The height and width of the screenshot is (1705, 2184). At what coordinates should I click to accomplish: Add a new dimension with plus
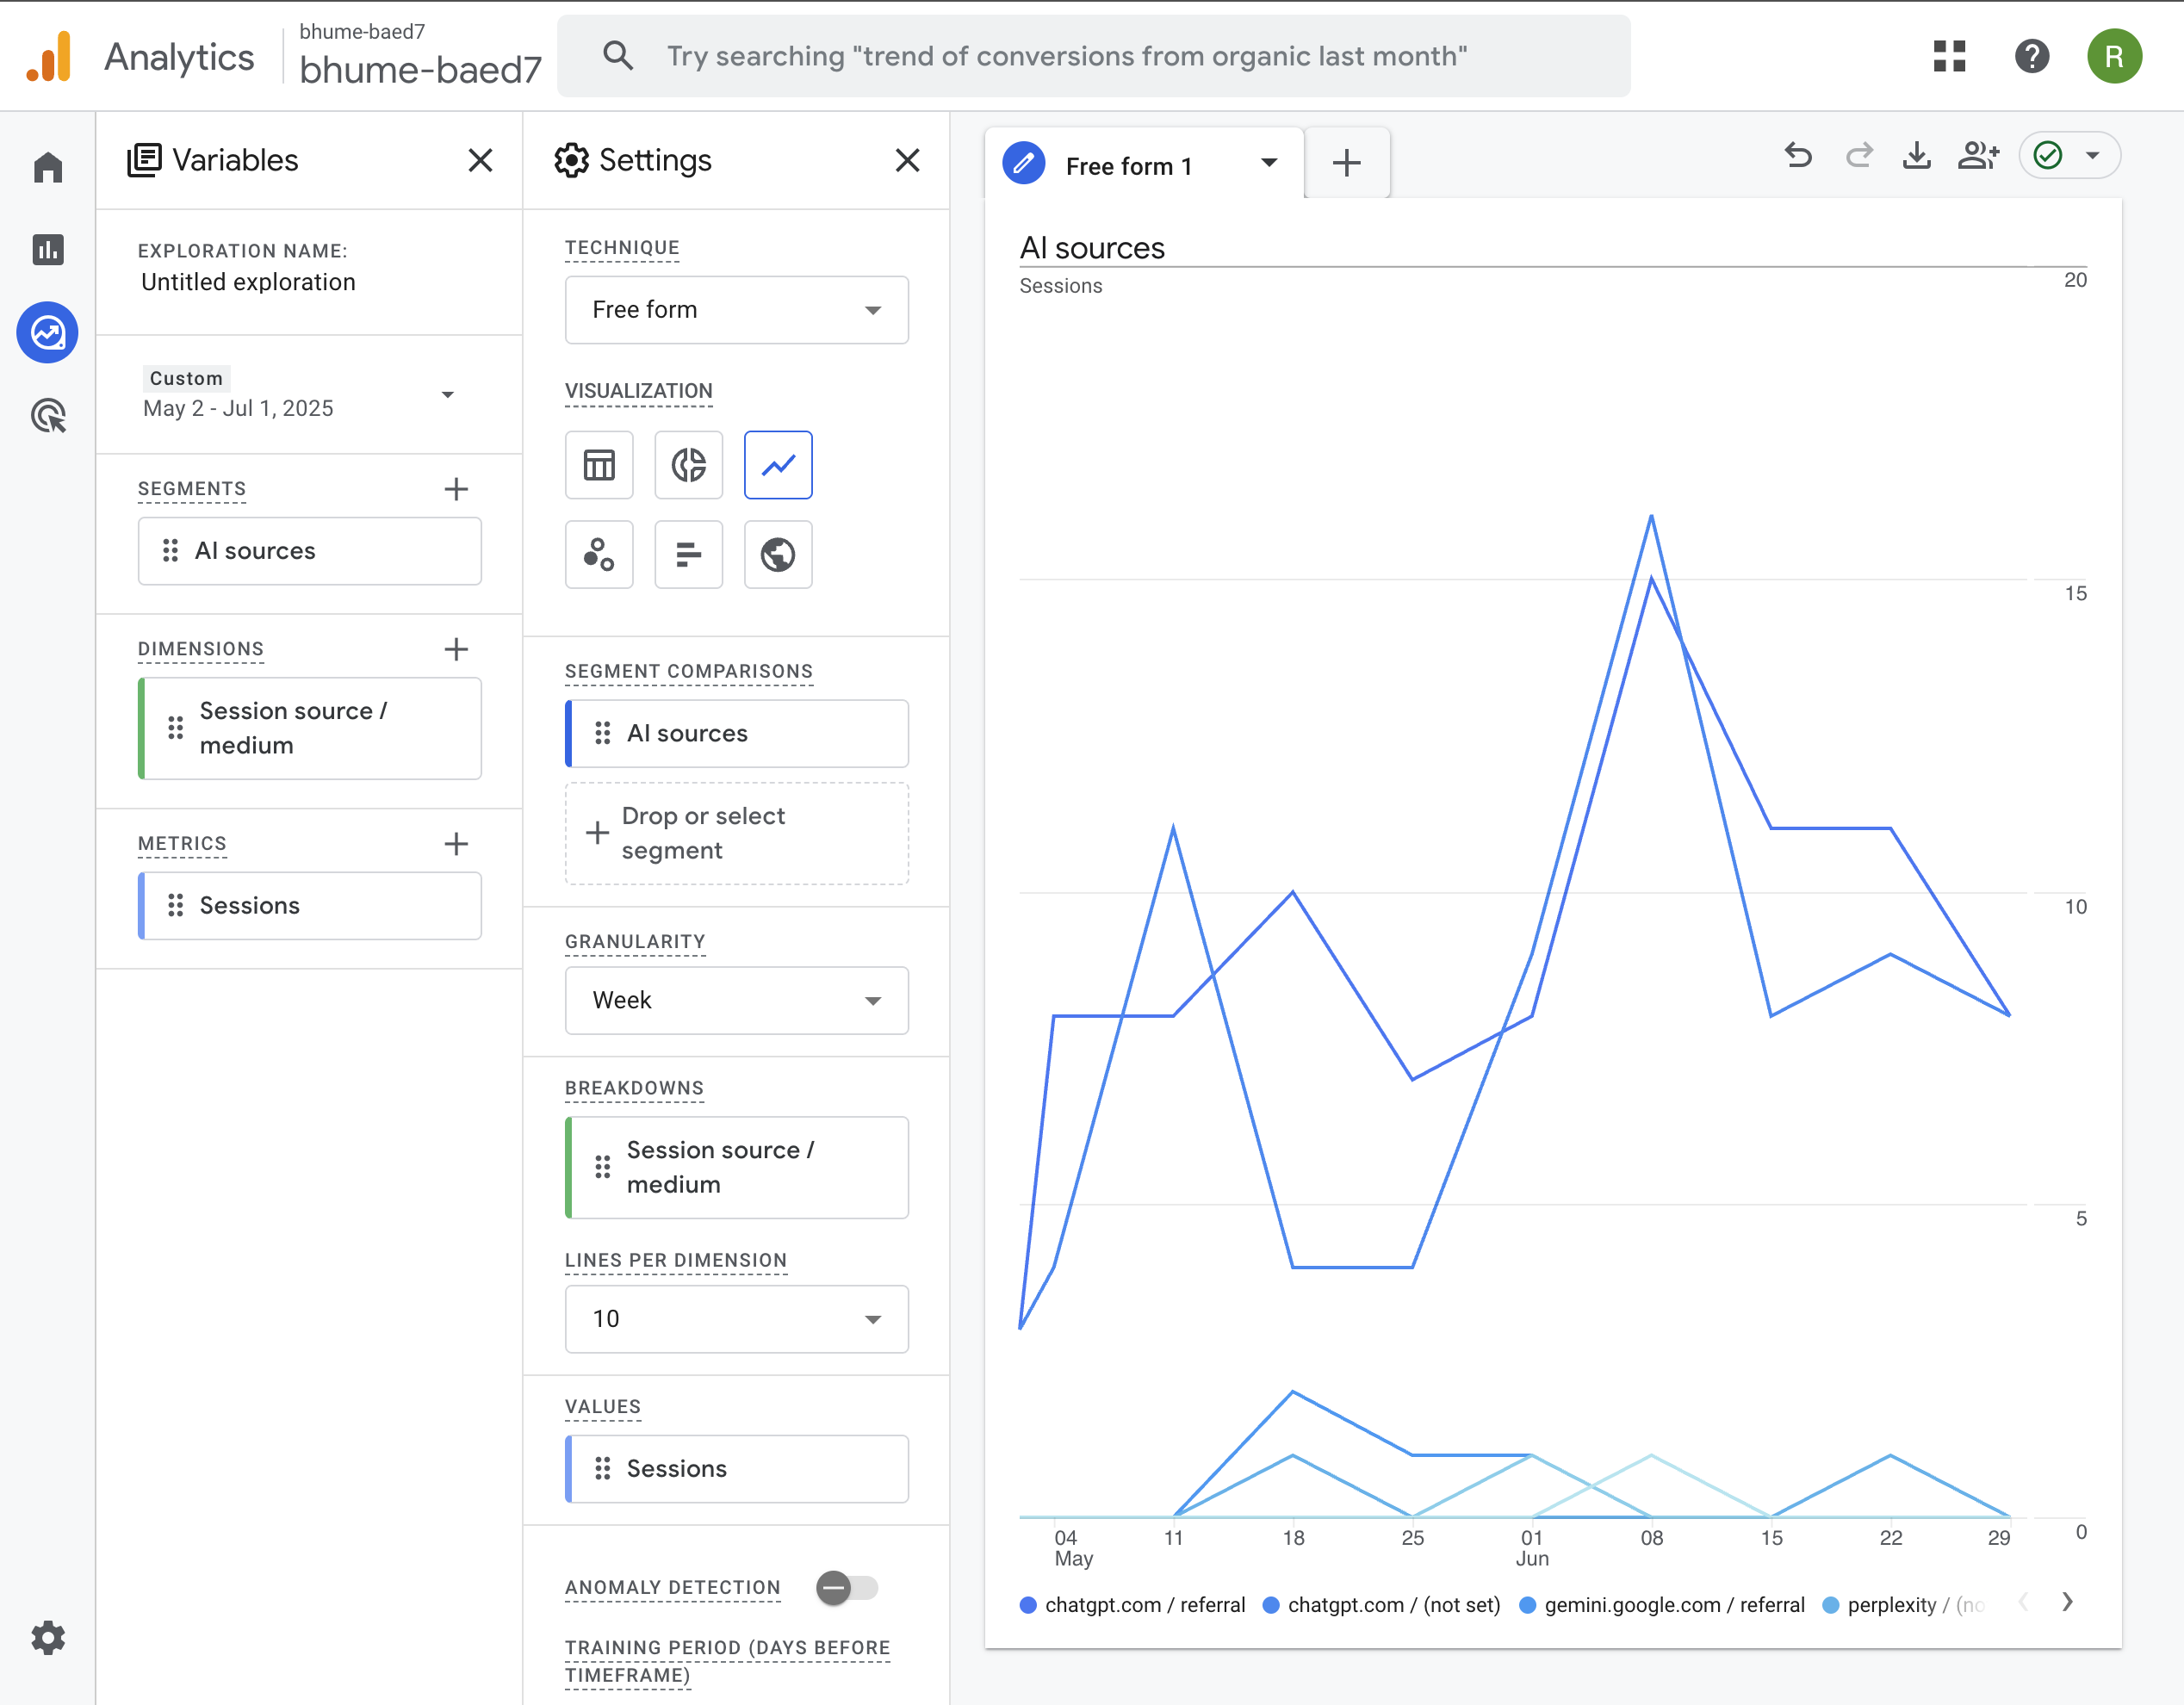[456, 649]
